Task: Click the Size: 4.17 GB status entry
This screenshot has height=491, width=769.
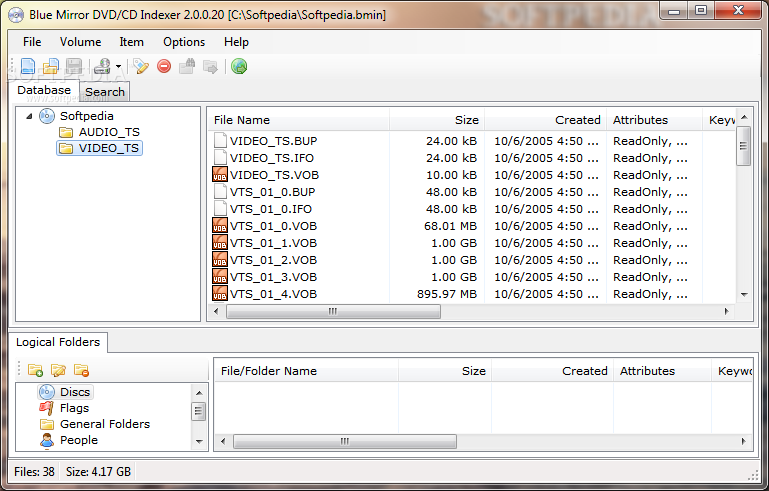Action: click(98, 472)
